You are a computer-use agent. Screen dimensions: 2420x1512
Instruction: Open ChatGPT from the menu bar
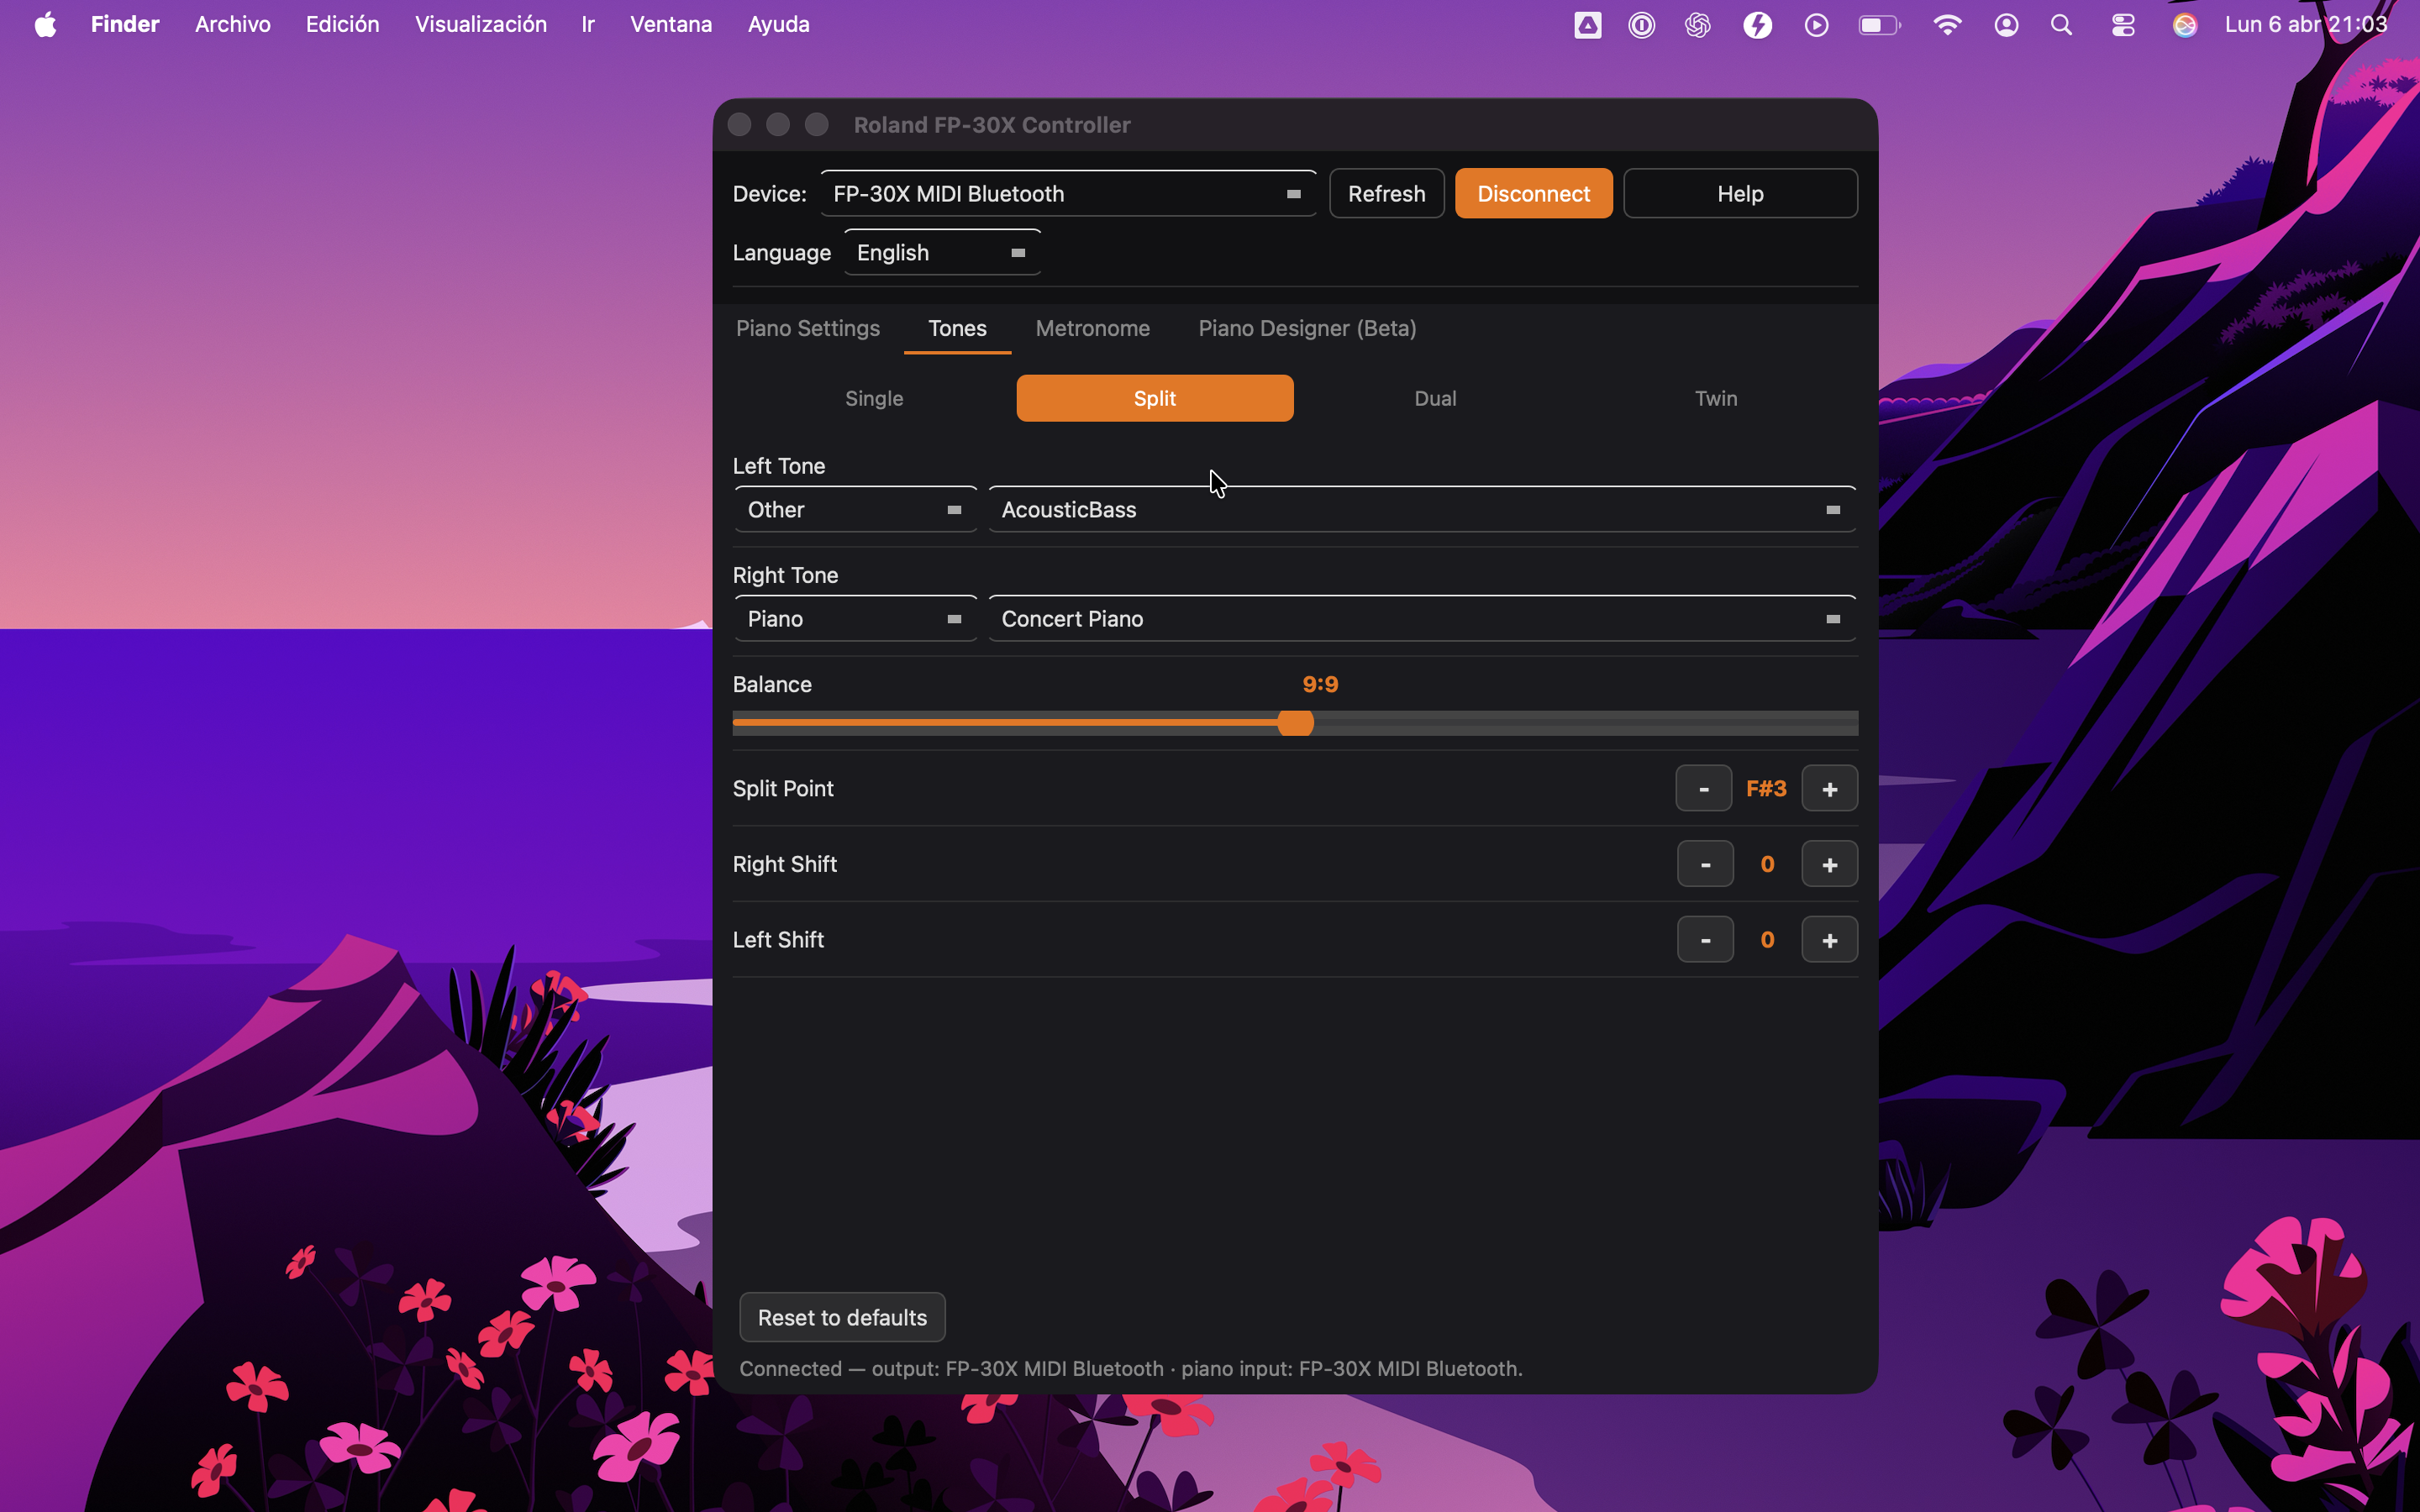(1697, 24)
